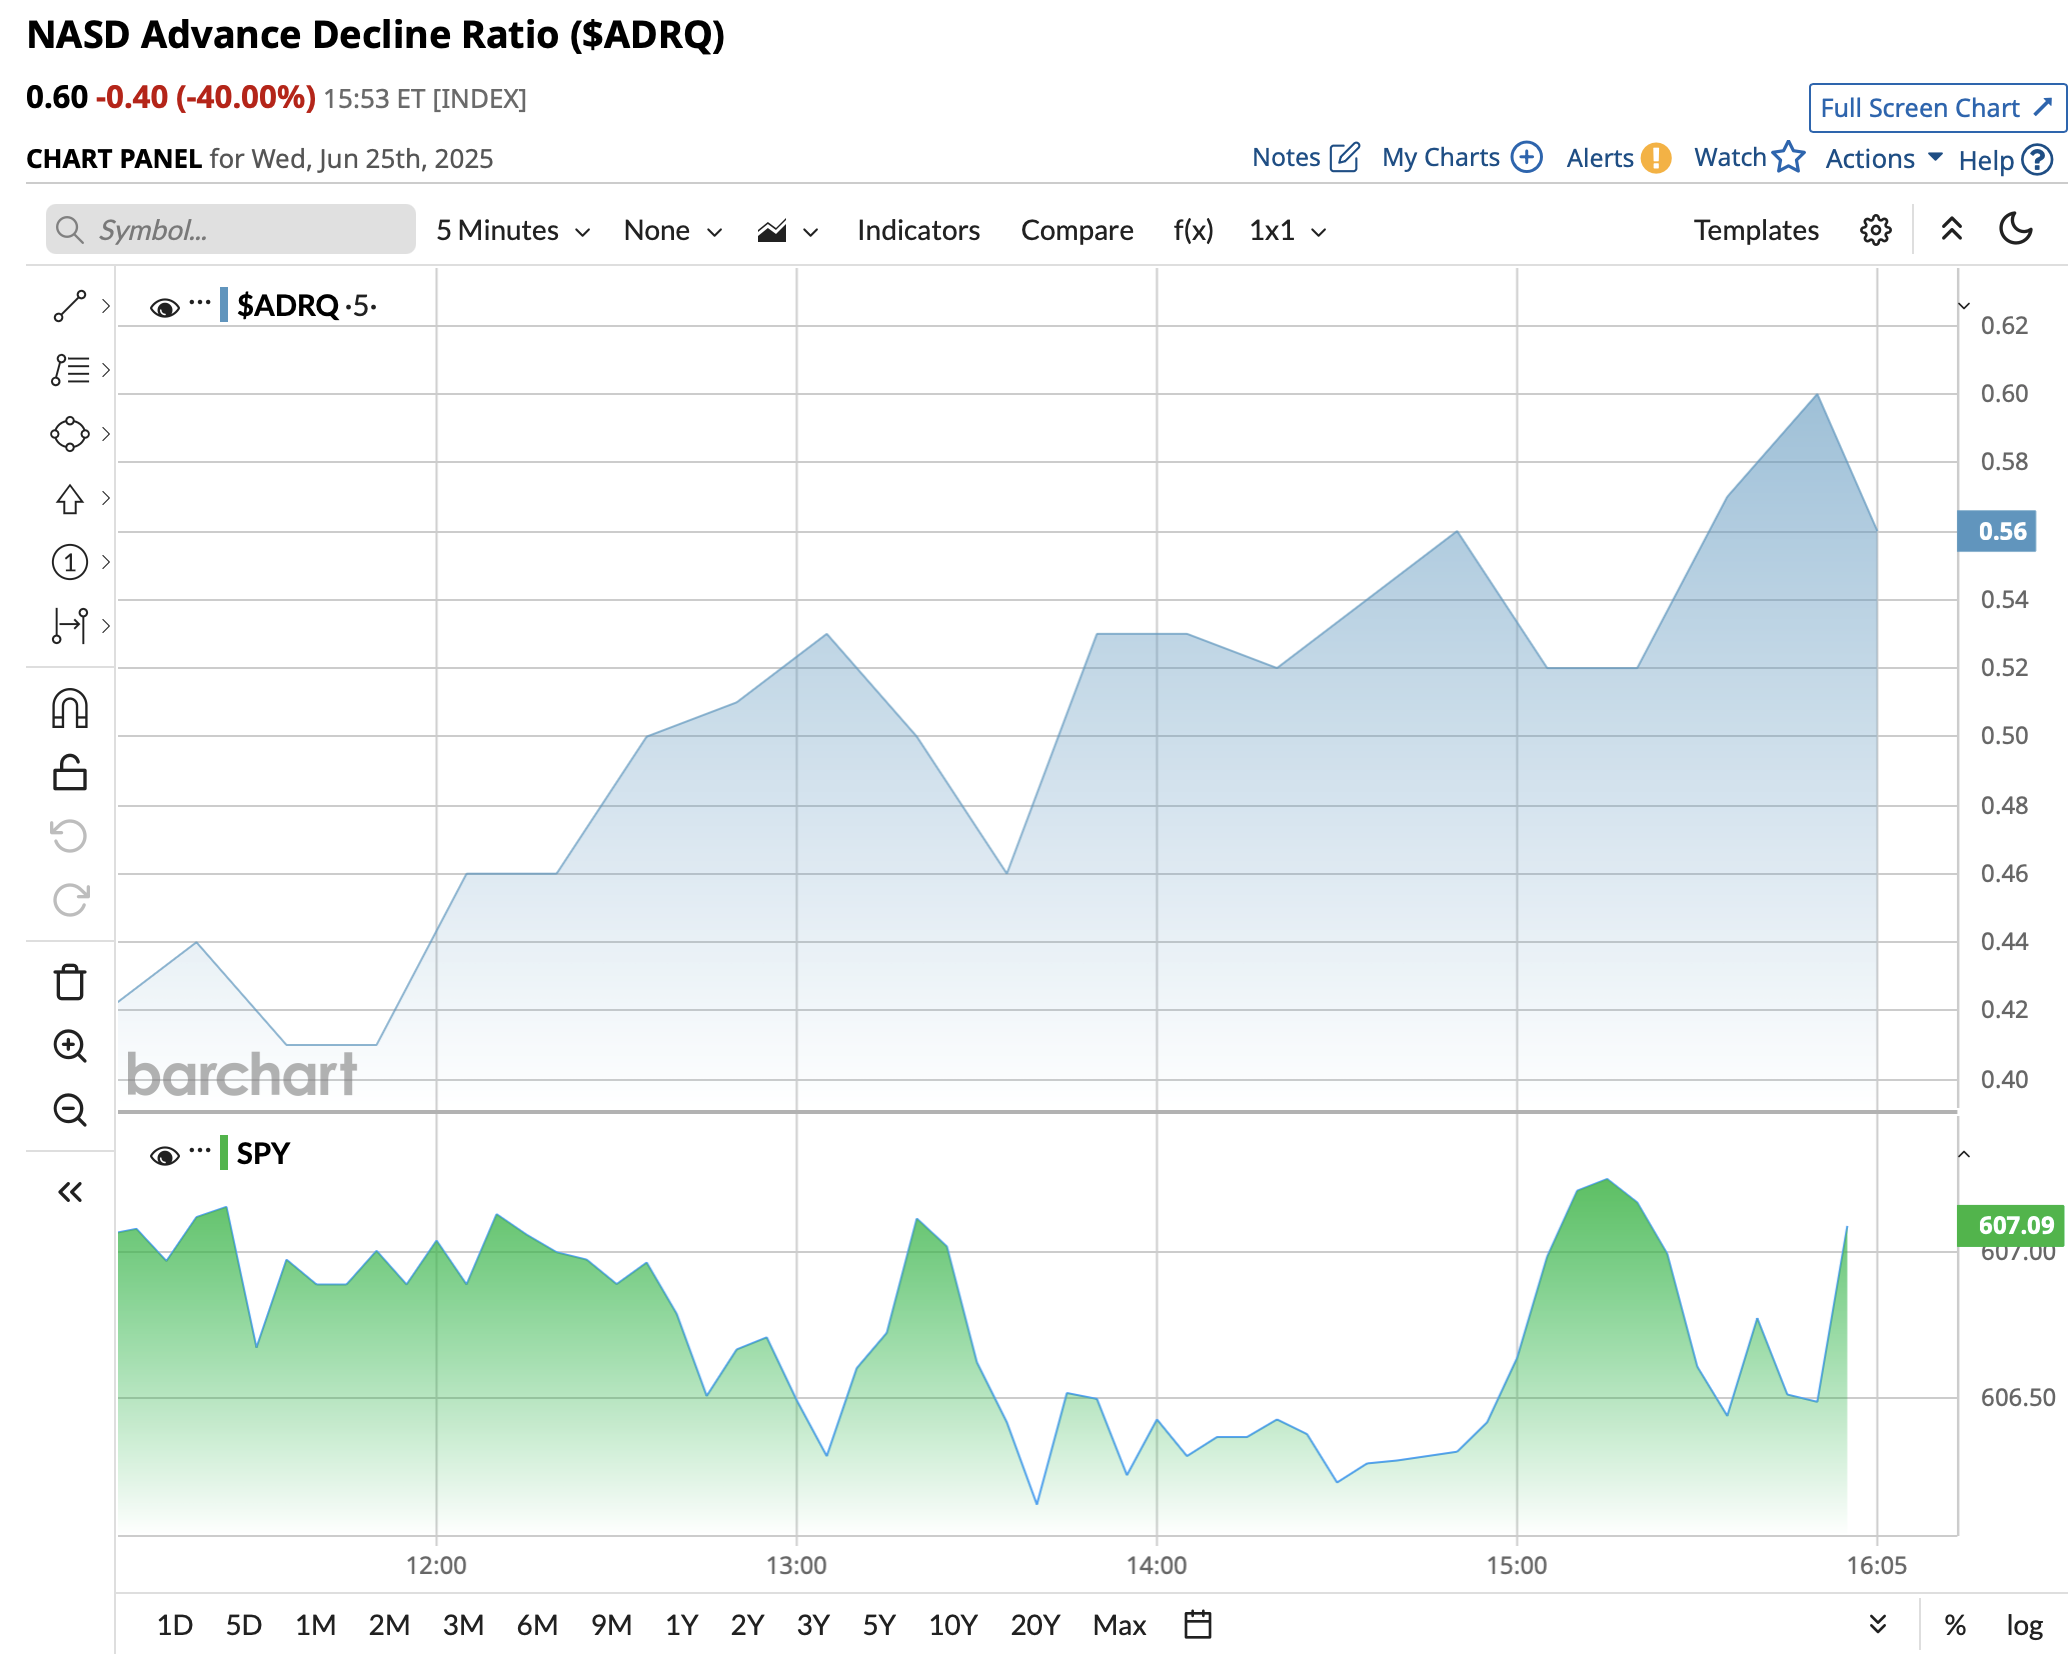
Task: Click the blue $ADRQ color swatch
Action: click(224, 305)
